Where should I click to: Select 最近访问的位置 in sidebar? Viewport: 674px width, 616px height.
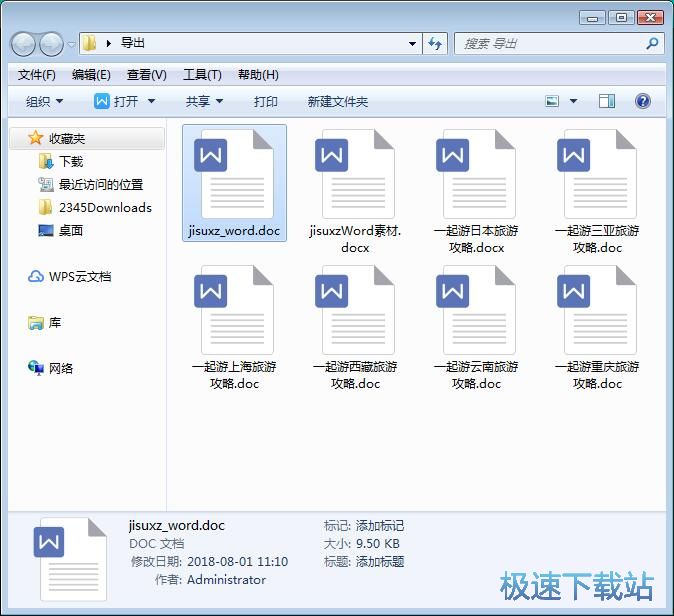(101, 185)
